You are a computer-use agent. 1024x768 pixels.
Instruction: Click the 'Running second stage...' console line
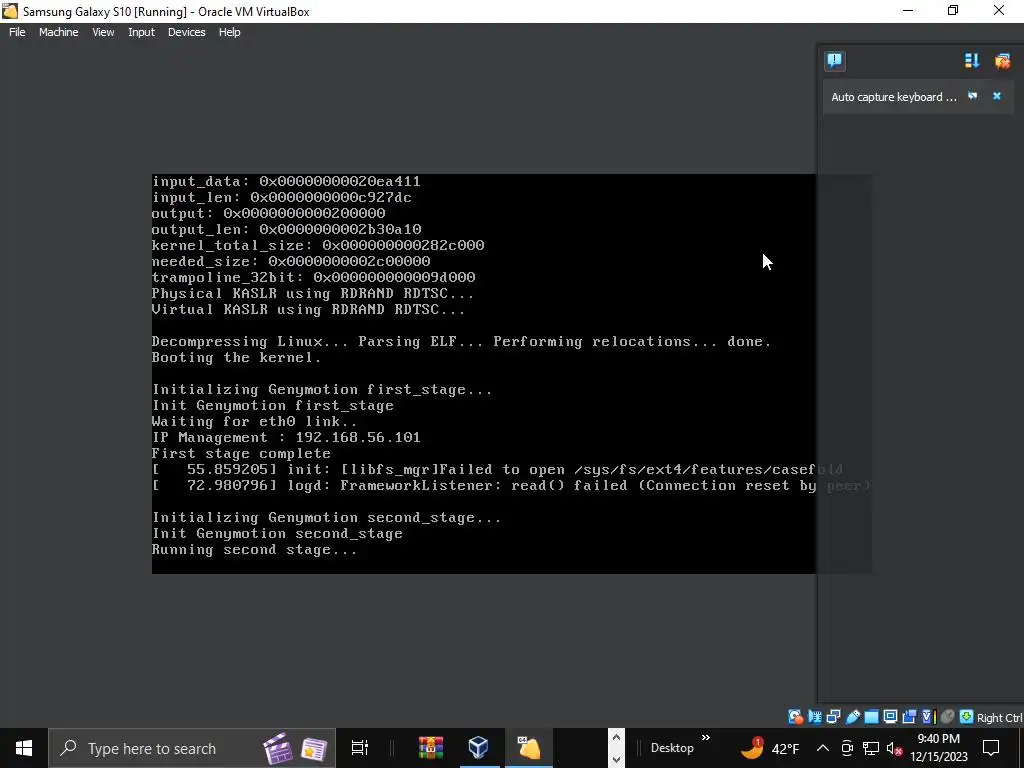click(x=255, y=550)
